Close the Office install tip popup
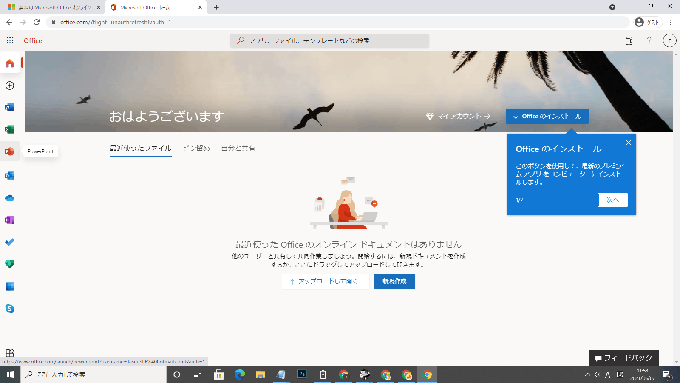 click(628, 142)
